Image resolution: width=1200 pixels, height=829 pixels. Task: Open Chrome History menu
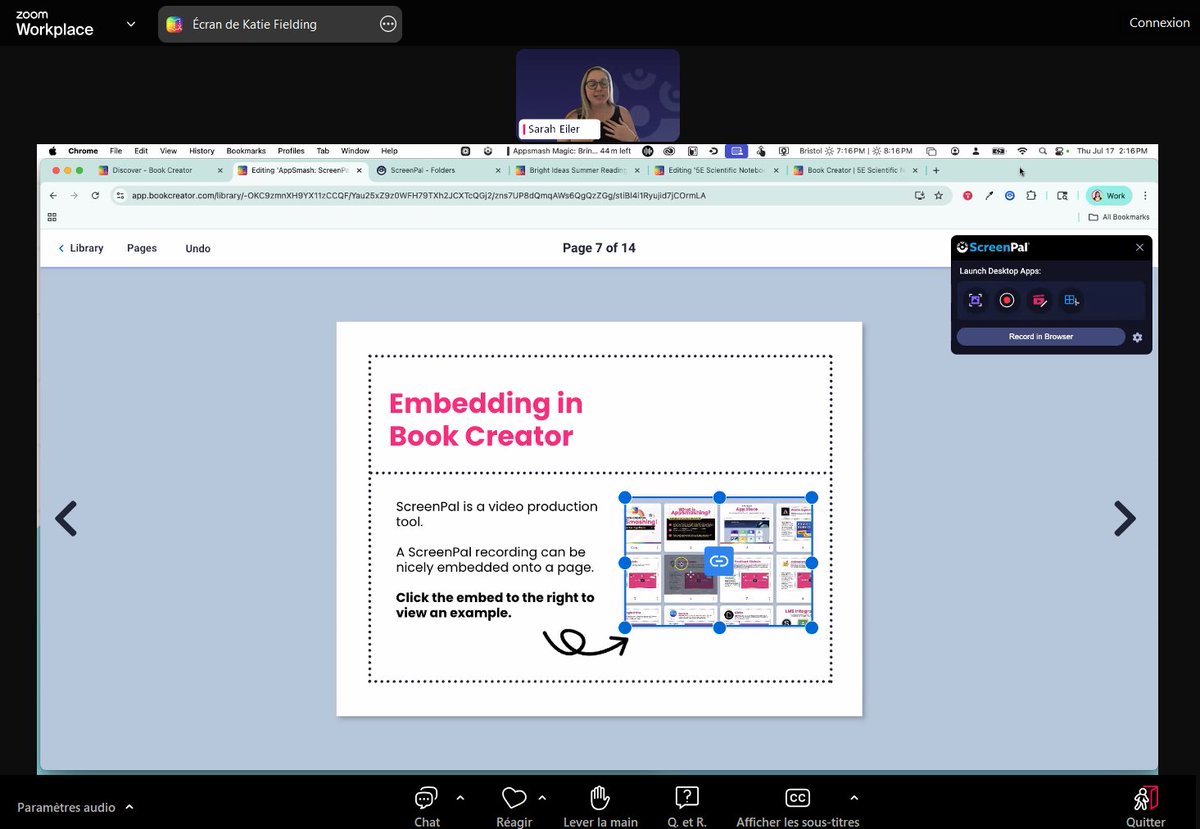(202, 151)
